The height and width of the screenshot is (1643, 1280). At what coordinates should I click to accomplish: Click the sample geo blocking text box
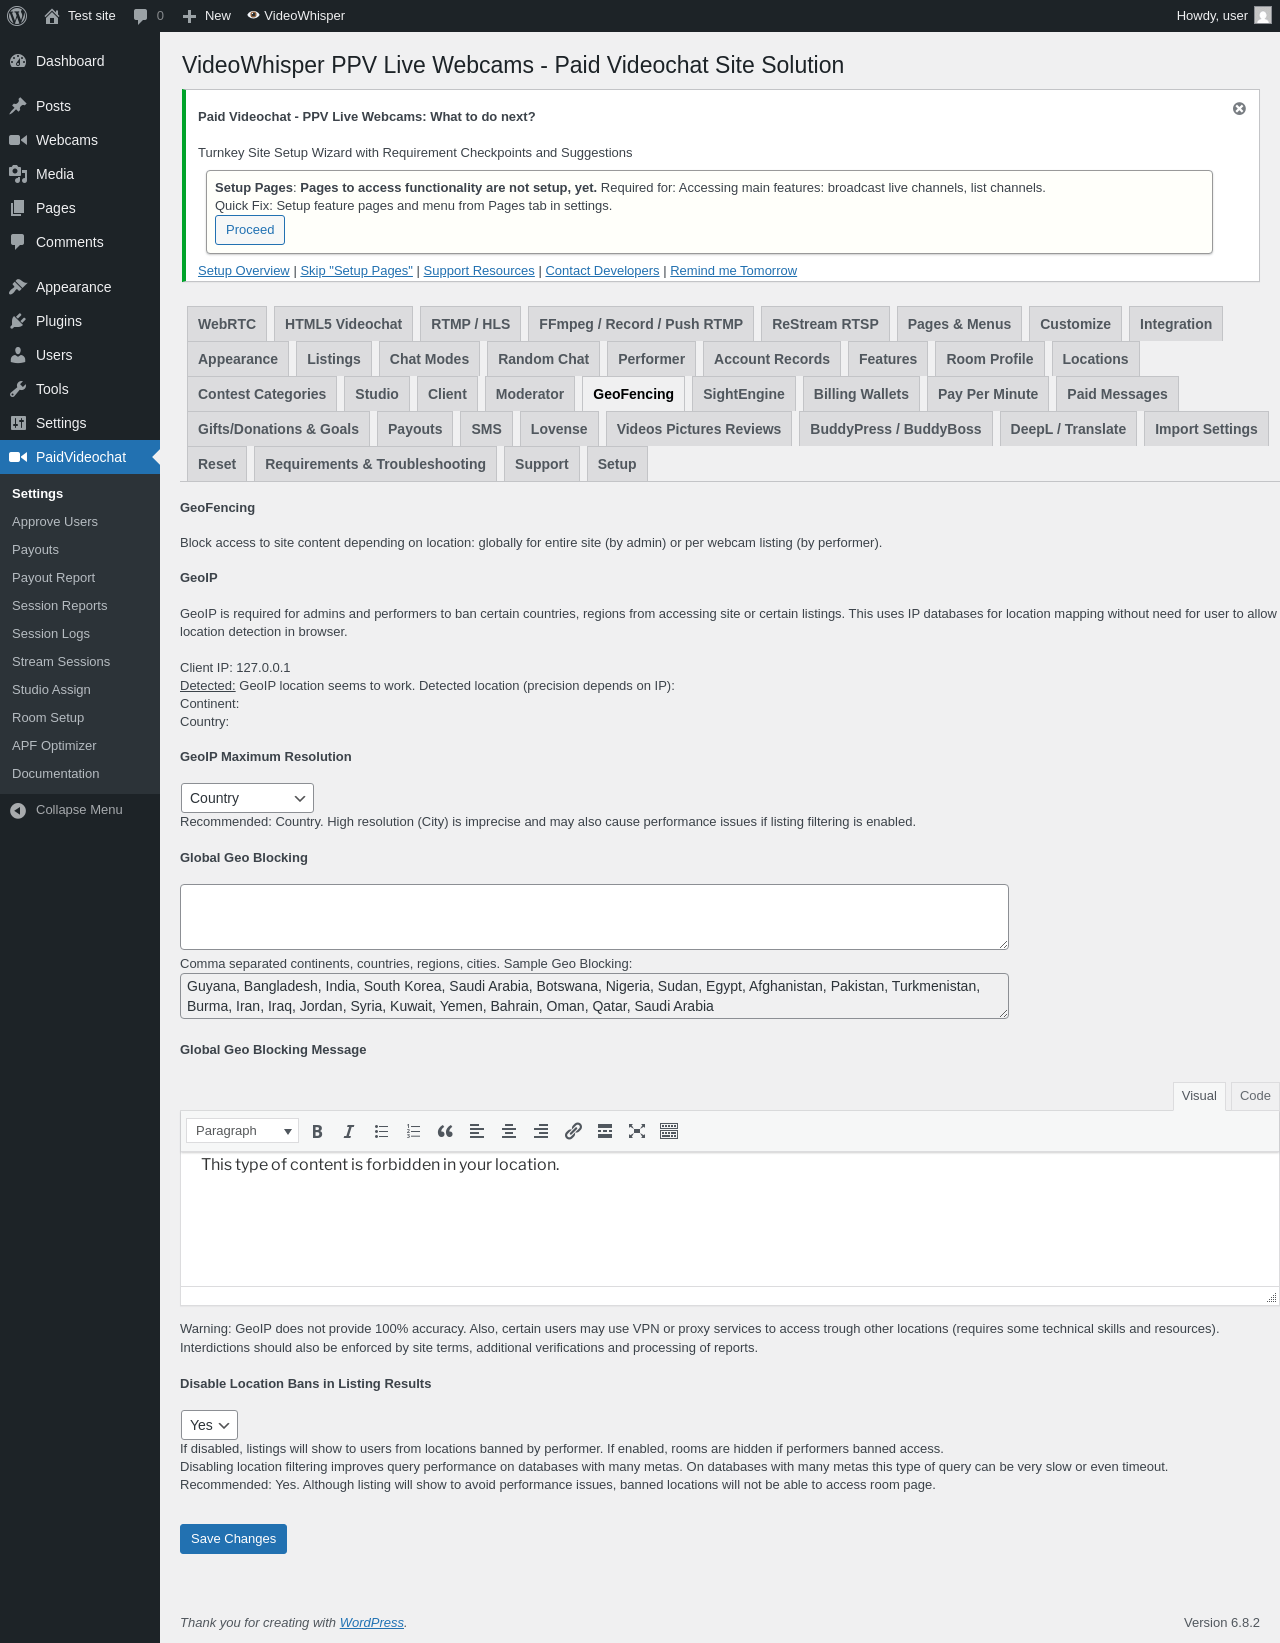coord(594,996)
